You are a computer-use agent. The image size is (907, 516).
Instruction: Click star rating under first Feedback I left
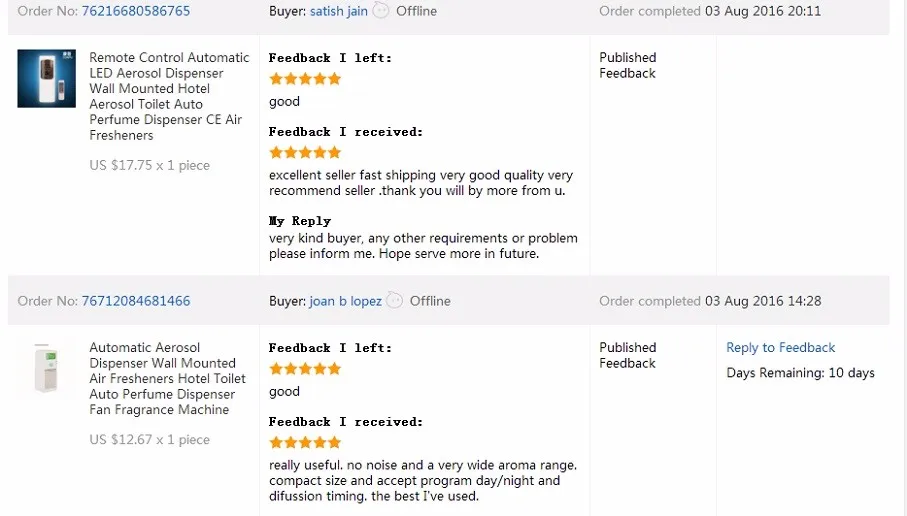coord(305,79)
